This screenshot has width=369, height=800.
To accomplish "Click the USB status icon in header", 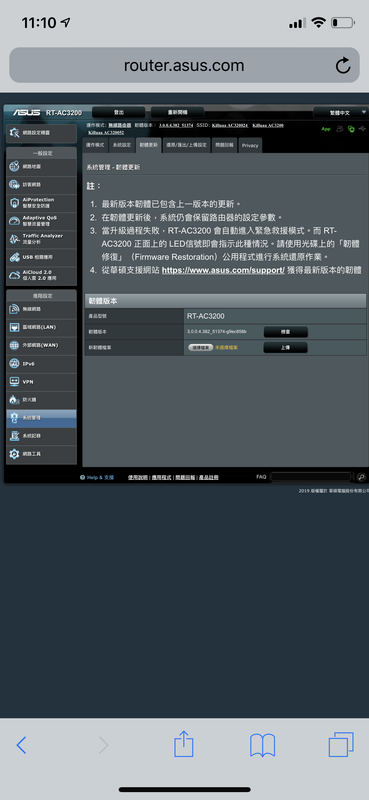I will tap(362, 129).
